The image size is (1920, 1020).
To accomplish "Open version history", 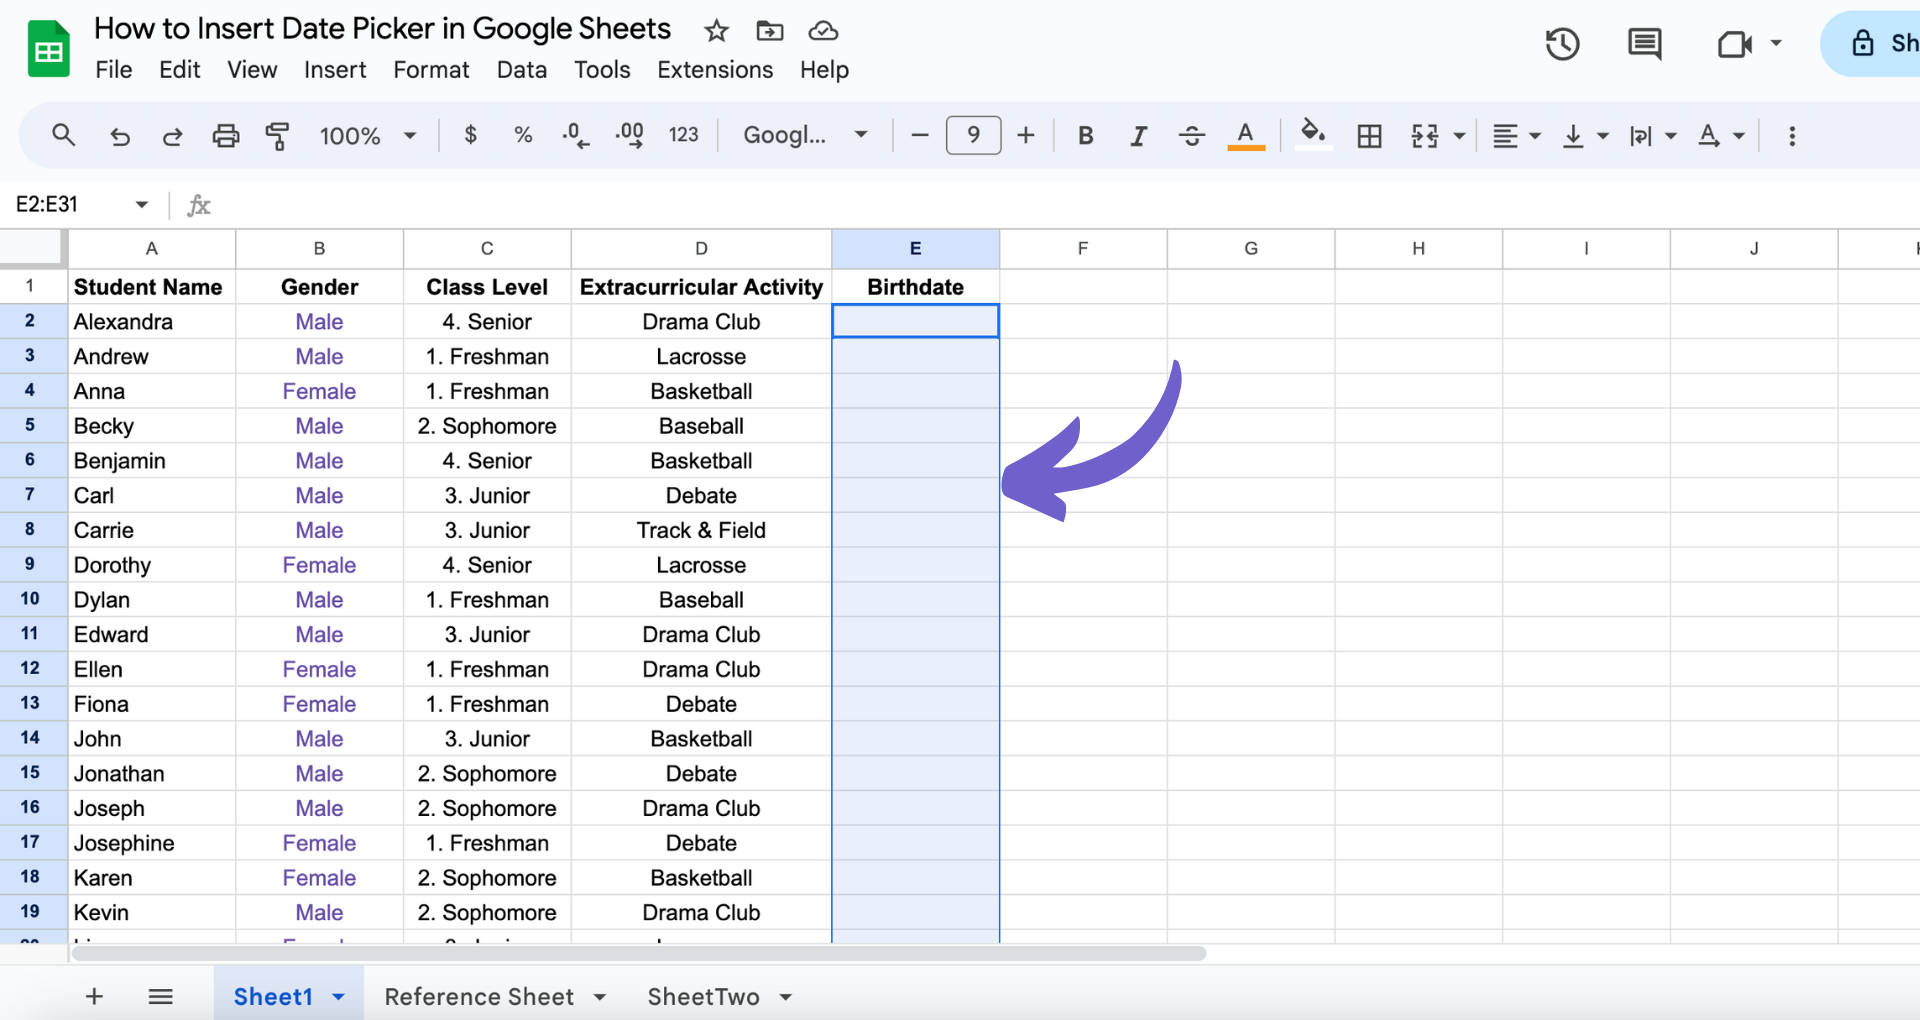I will tap(1562, 45).
